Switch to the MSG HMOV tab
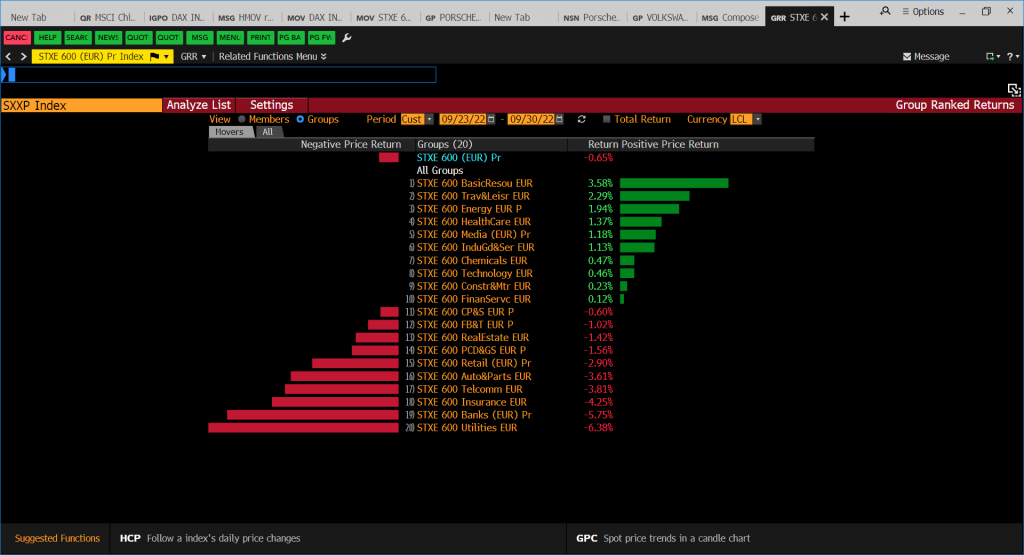Viewport: 1024px width, 555px height. tap(246, 18)
